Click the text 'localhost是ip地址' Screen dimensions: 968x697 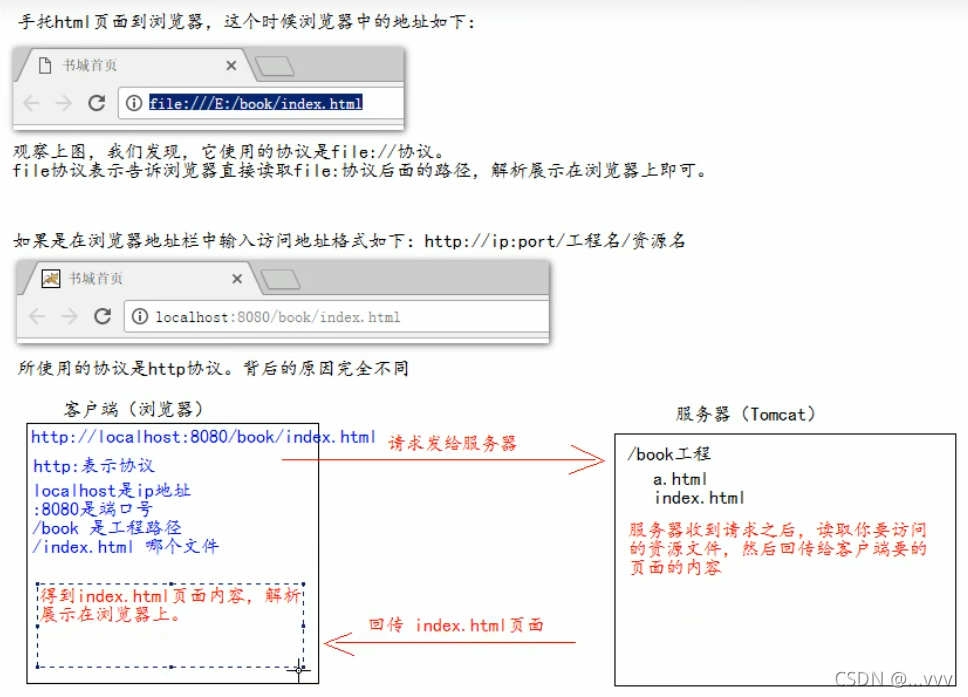tap(112, 491)
